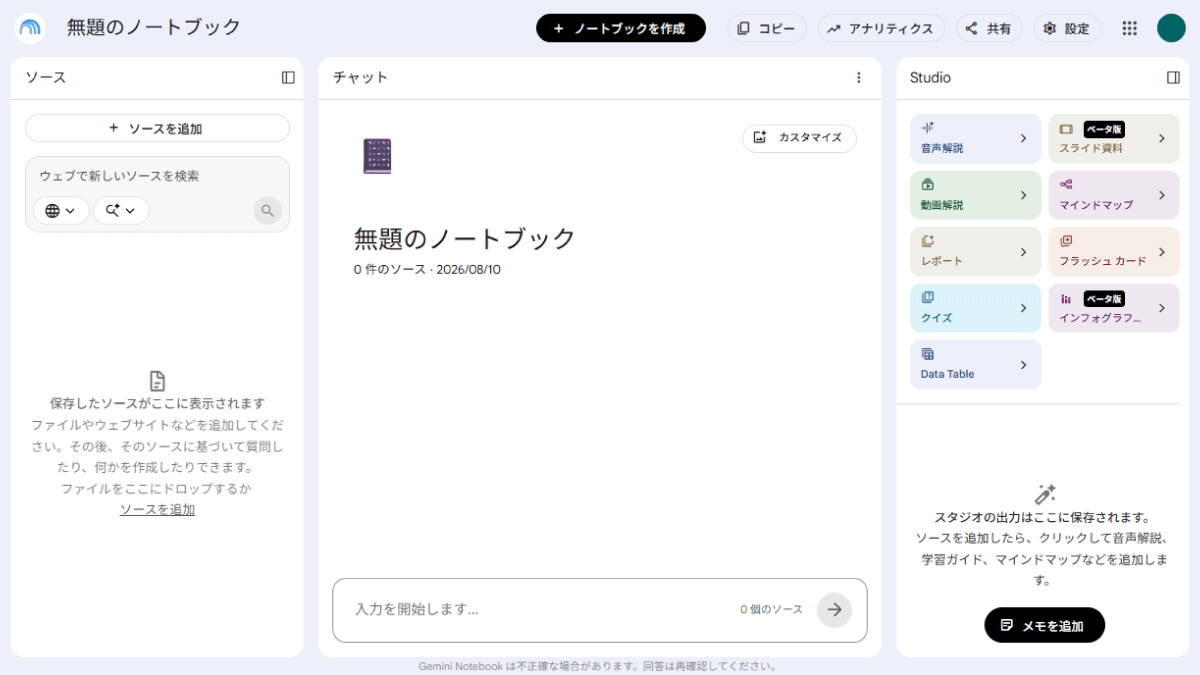The image size is (1200, 675).
Task: Open the account avatar menu
Action: point(1171,28)
